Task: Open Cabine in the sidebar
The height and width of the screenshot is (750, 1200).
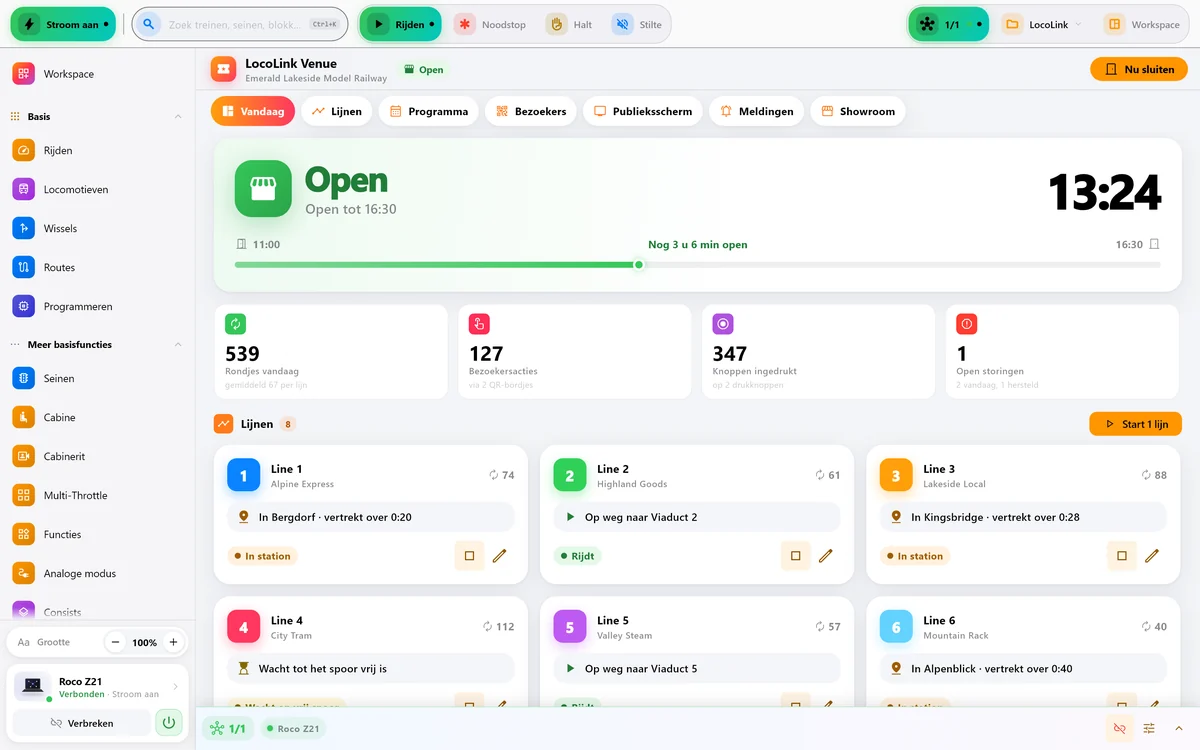Action: point(97,417)
